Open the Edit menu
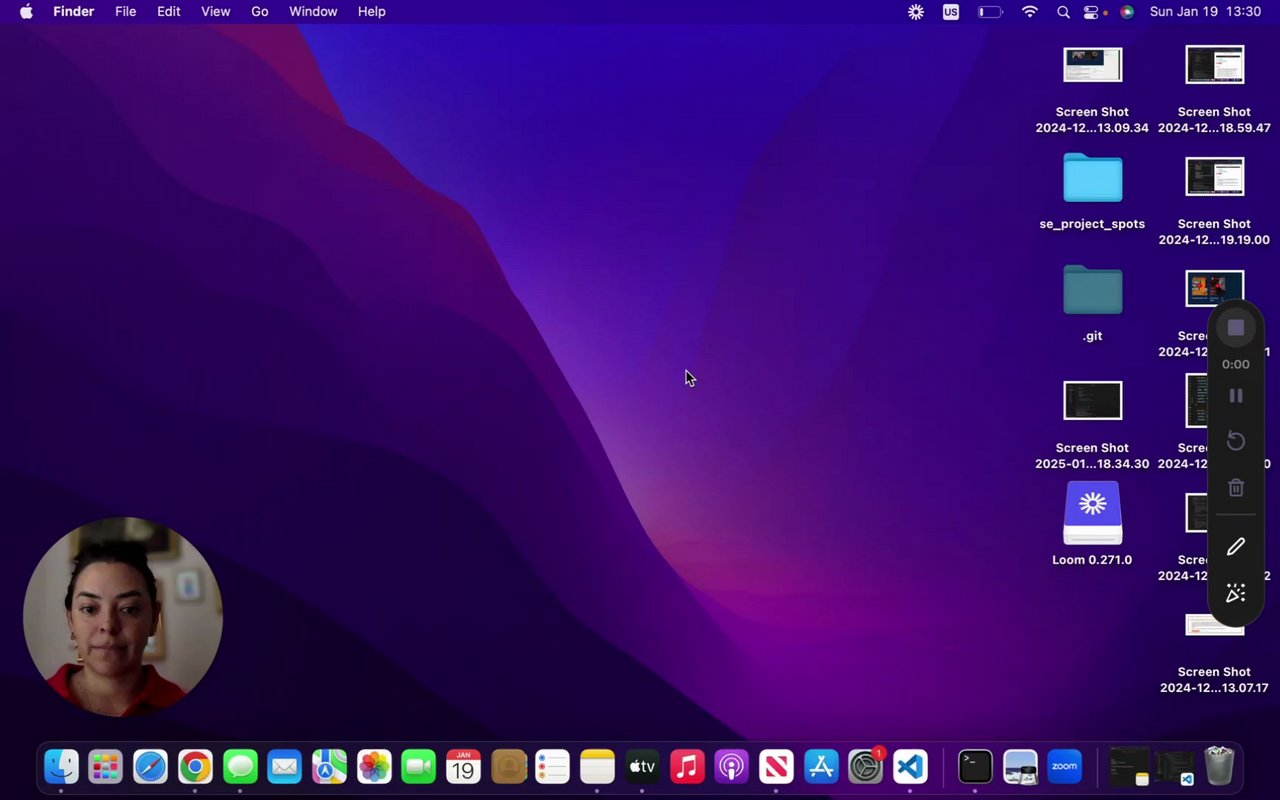Viewport: 1280px width, 800px height. 168,12
